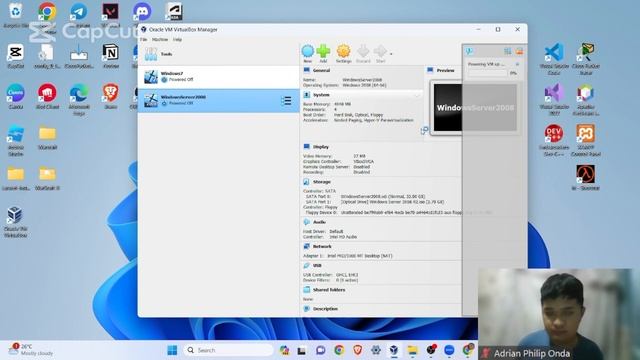Image resolution: width=640 pixels, height=360 pixels.
Task: Collapse the System section chevron
Action: 417,95
